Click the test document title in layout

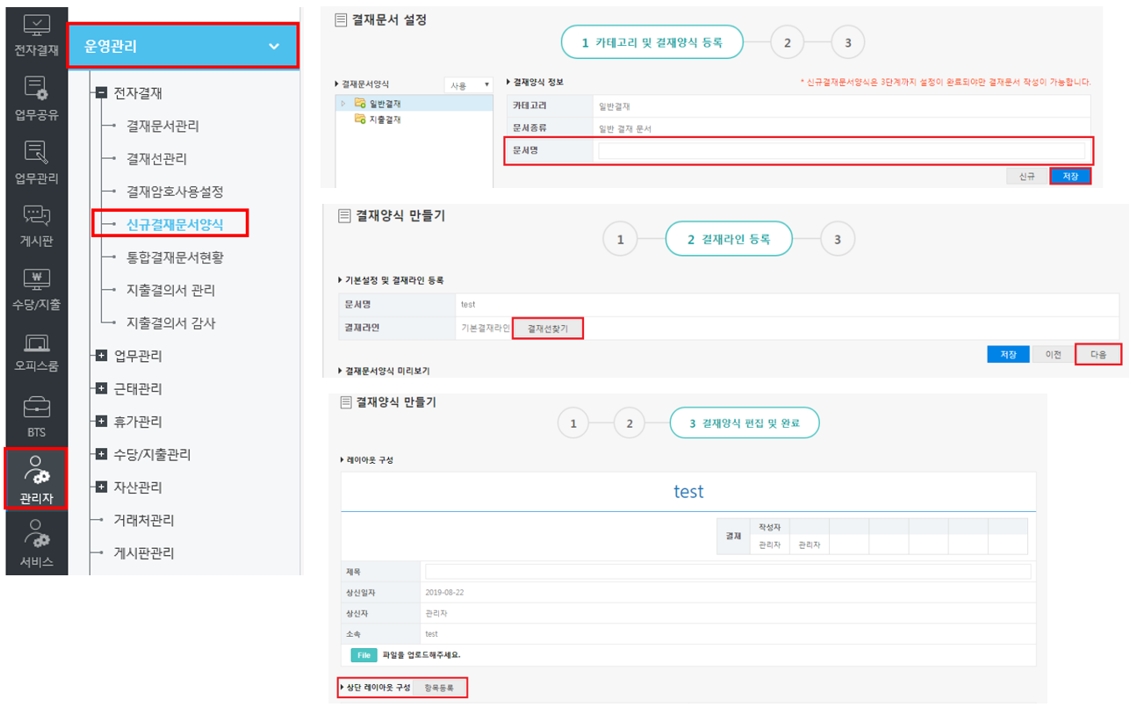coord(688,491)
